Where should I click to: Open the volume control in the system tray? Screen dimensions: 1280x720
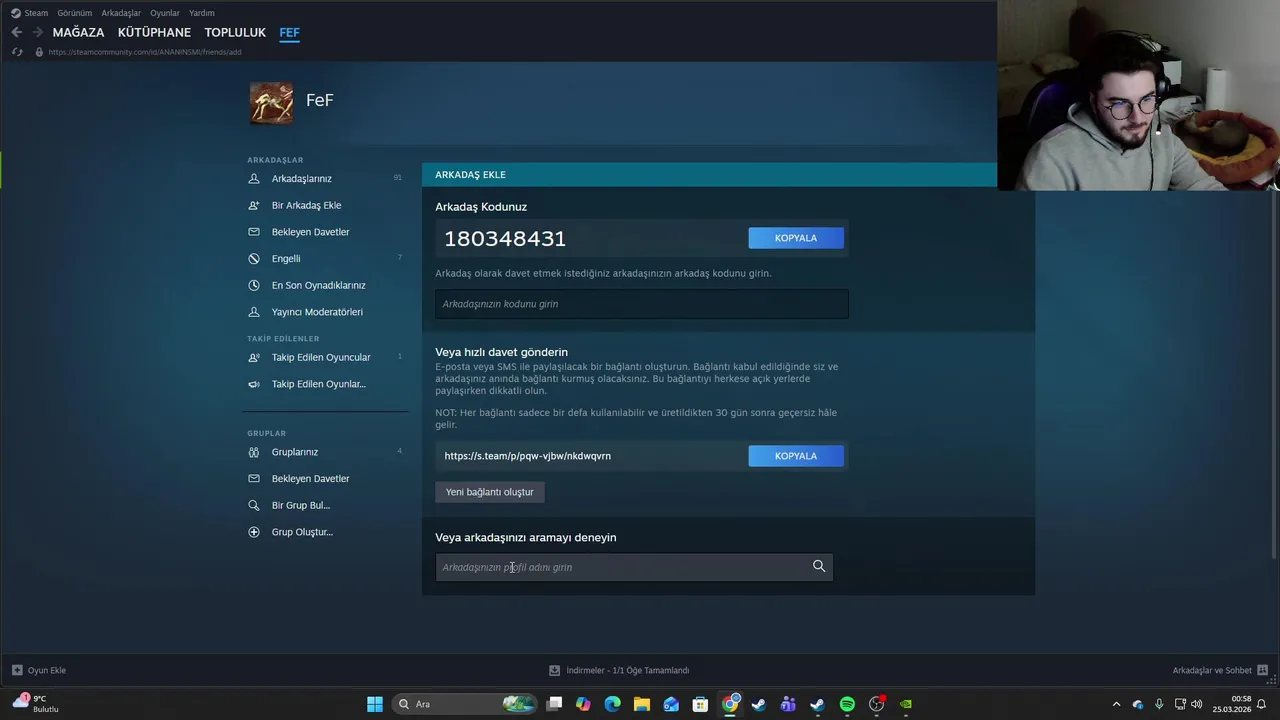coord(1197,704)
